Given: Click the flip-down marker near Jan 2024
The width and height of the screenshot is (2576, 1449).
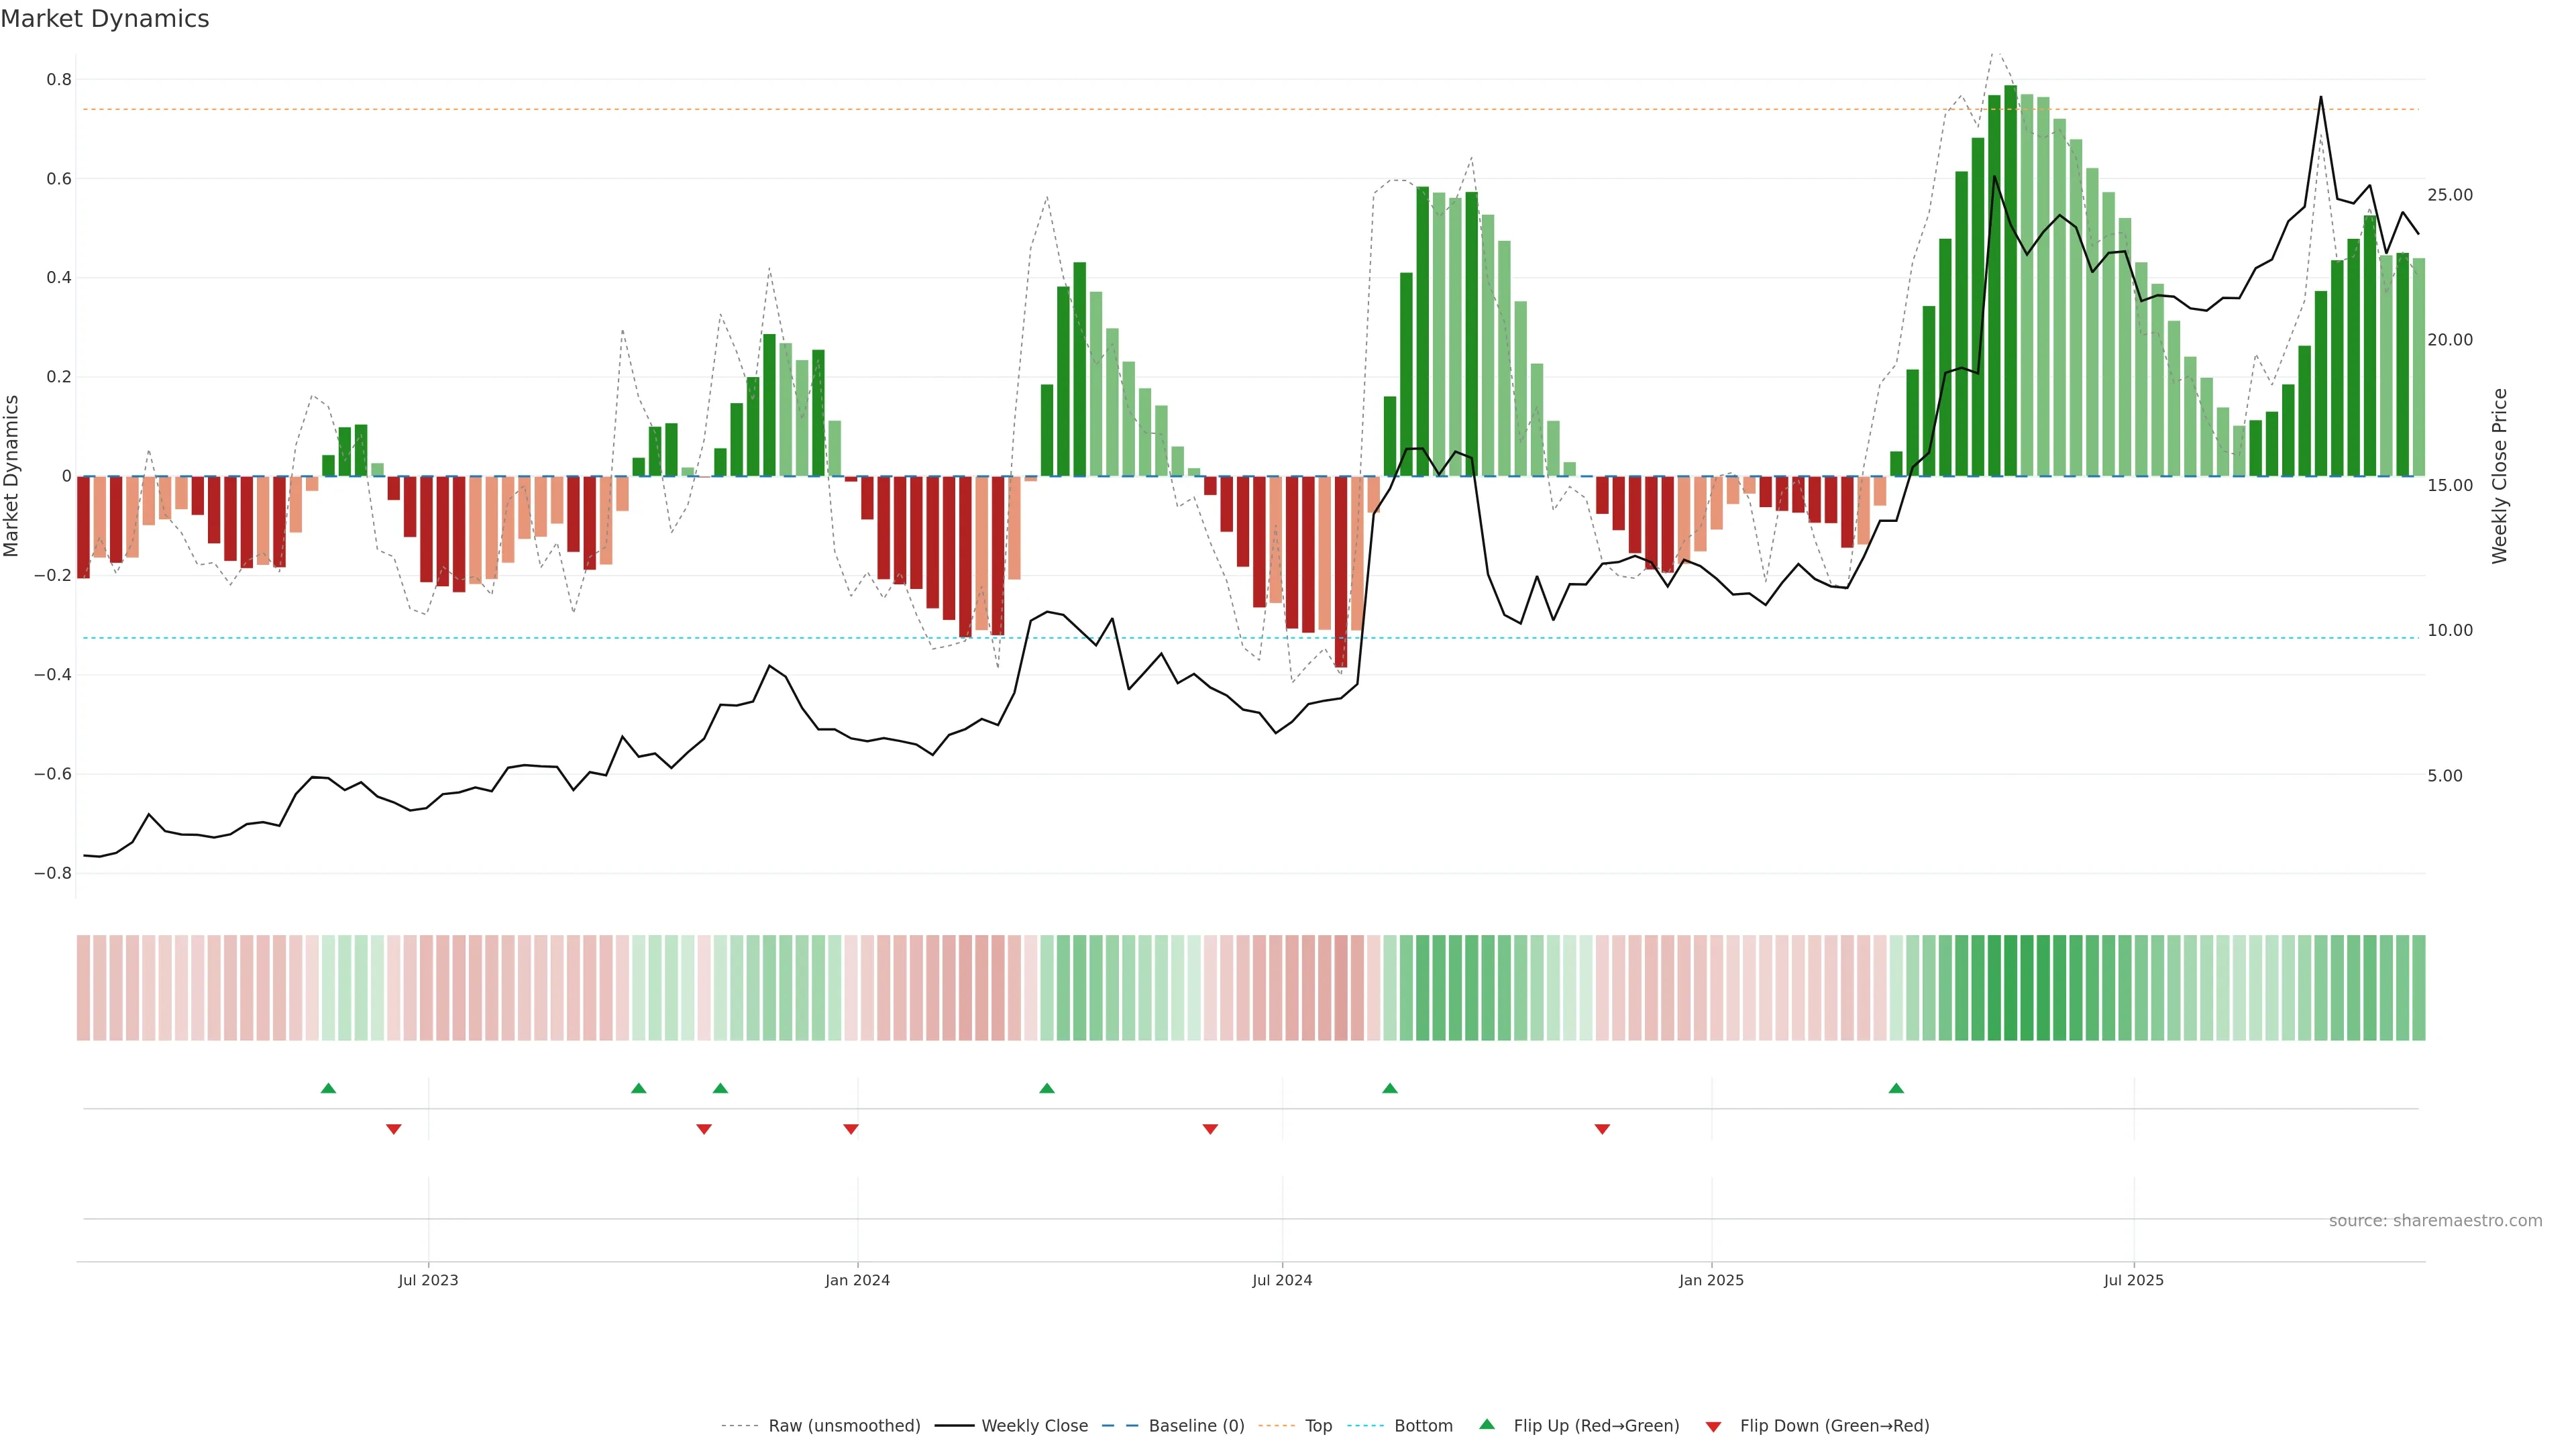Looking at the screenshot, I should (x=851, y=1129).
